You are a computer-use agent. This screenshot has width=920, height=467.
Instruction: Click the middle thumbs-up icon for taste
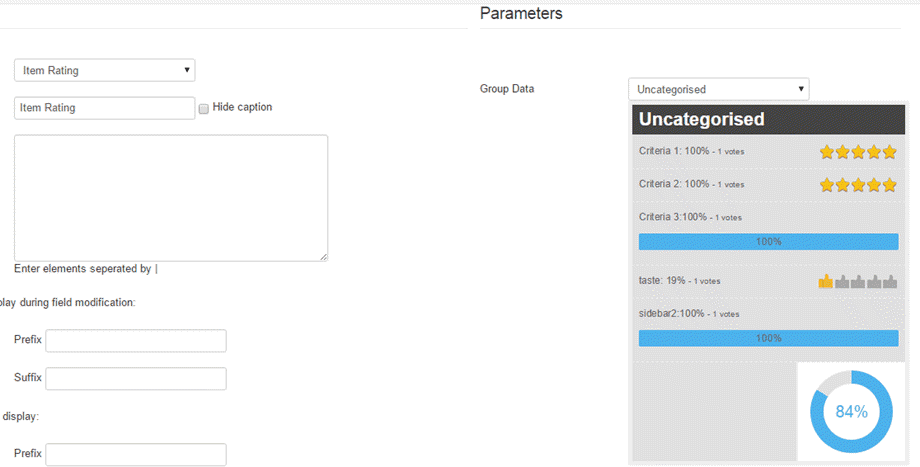[x=858, y=282]
